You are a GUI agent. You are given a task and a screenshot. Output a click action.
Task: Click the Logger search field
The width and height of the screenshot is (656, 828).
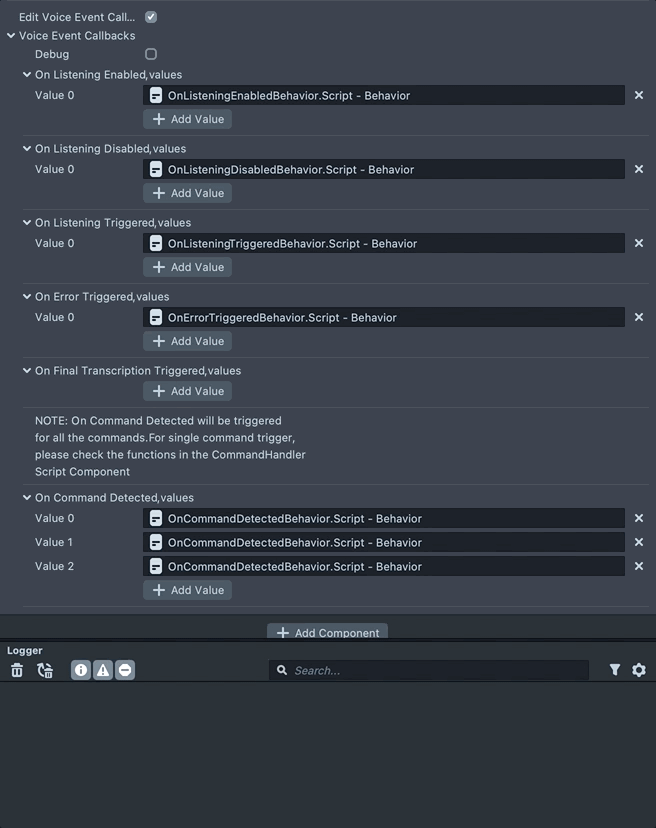(430, 670)
